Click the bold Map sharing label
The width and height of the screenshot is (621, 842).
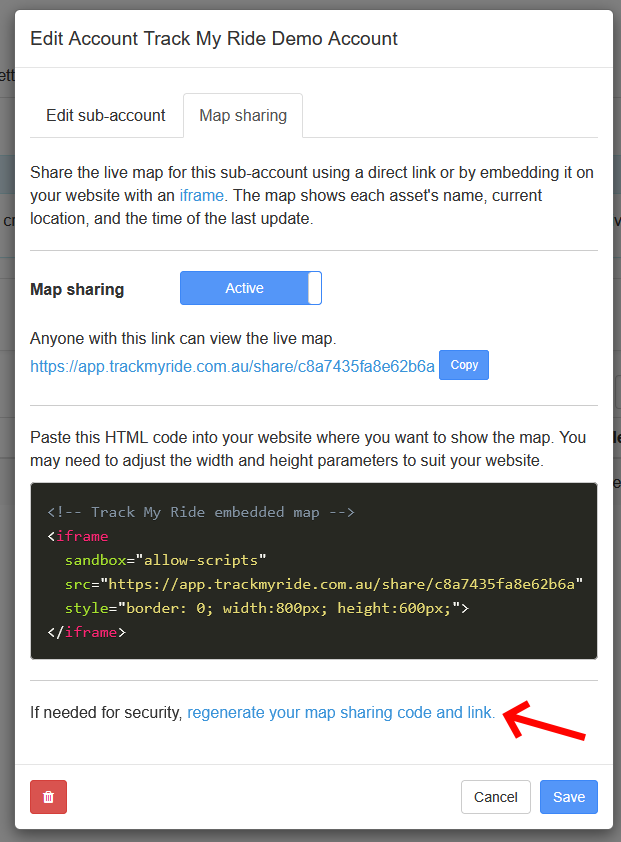pos(77,289)
